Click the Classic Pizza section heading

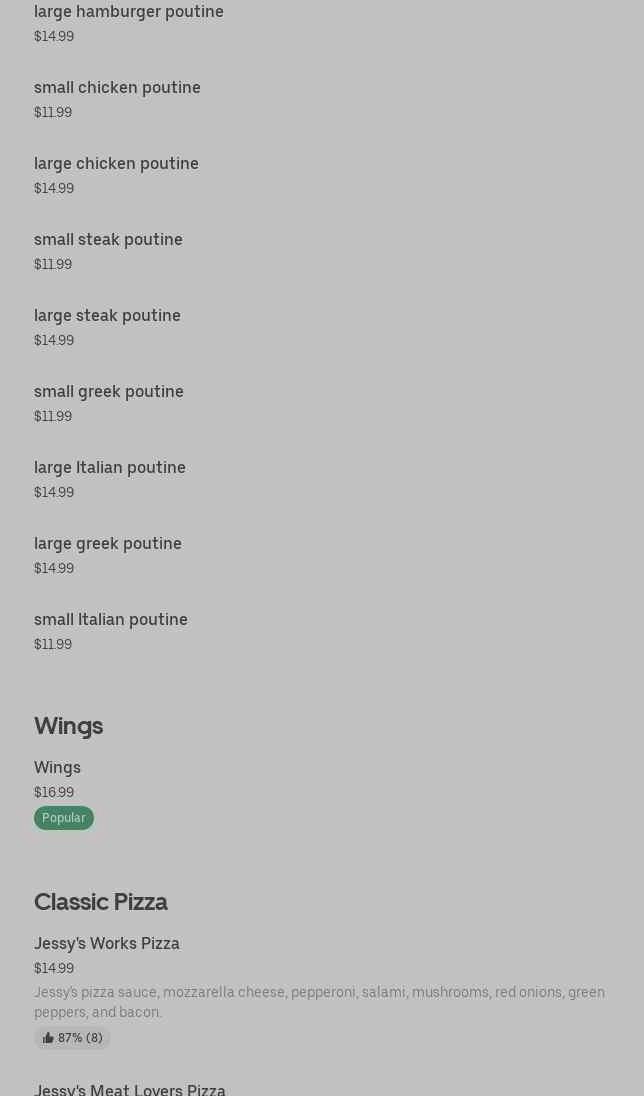tap(101, 902)
